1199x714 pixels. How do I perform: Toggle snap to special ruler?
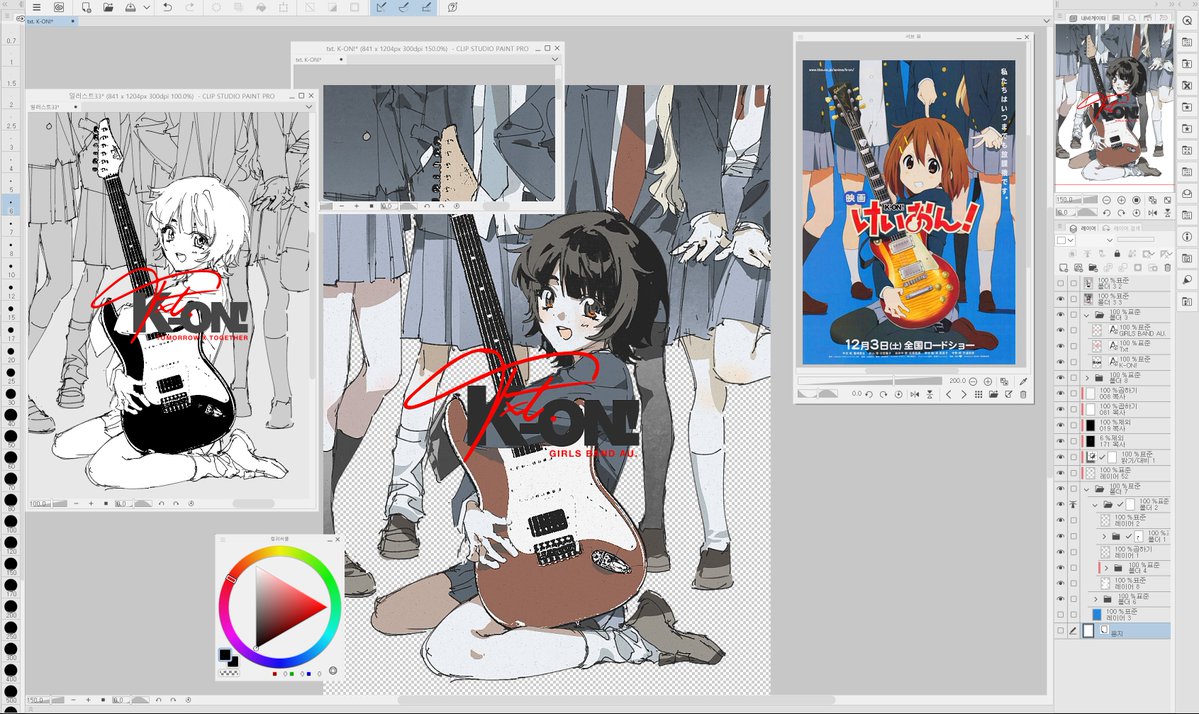pyautogui.click(x=403, y=7)
